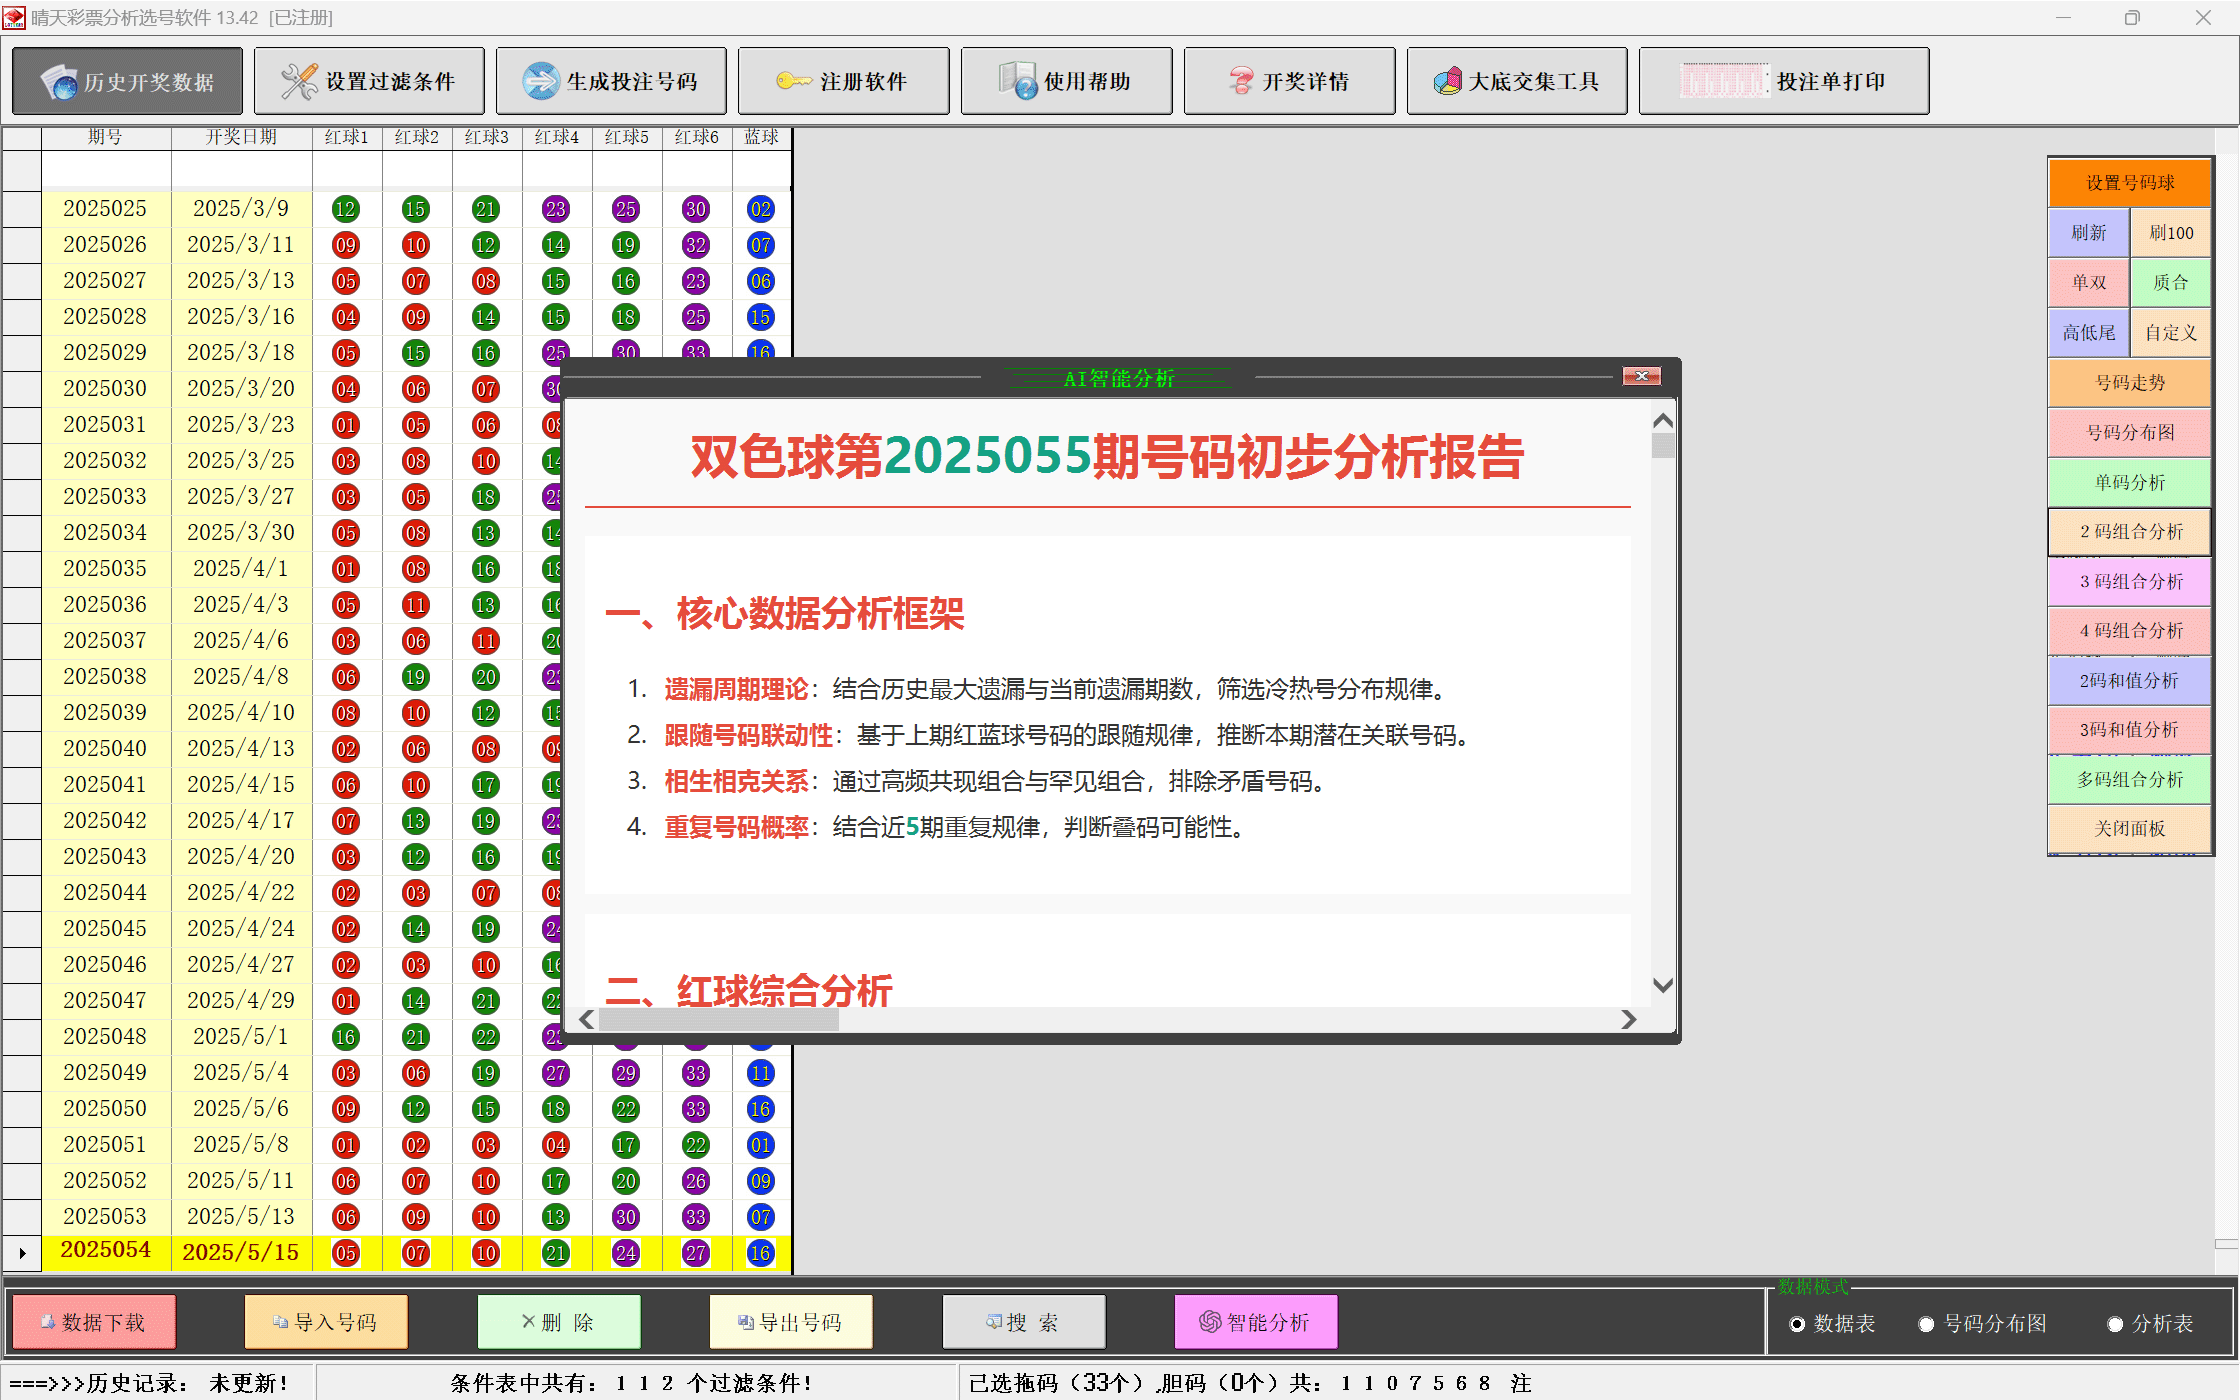Open the 历史开奖数据 panel
This screenshot has height=1400, width=2240.
tap(127, 80)
